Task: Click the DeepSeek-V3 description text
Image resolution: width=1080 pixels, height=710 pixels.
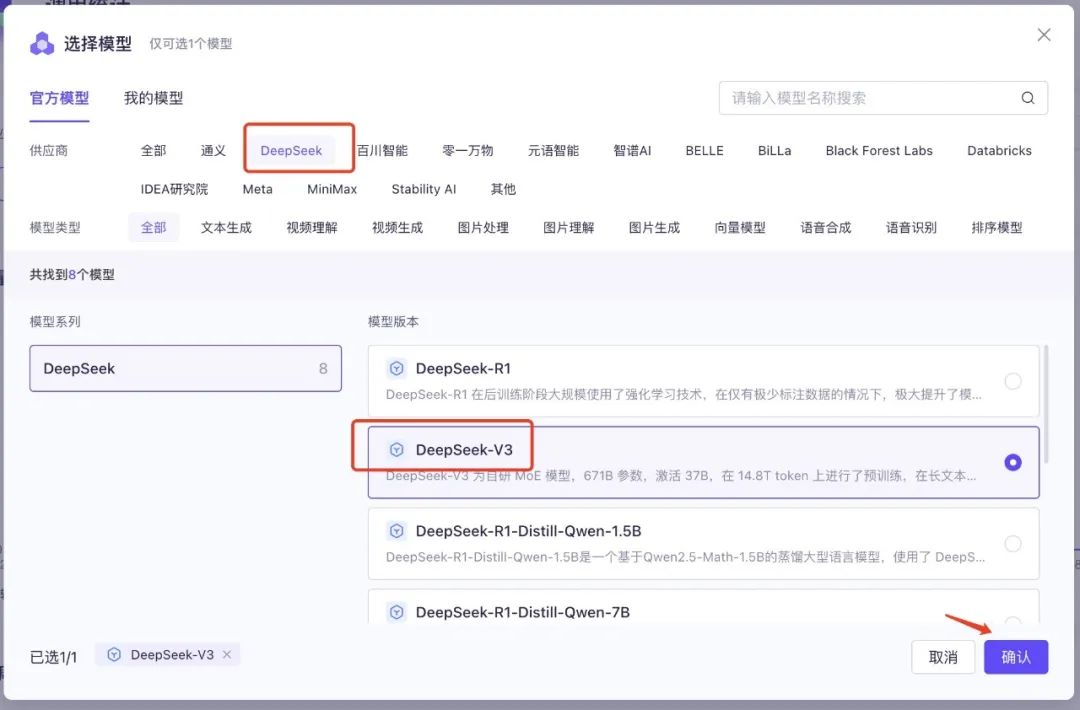Action: [681, 476]
